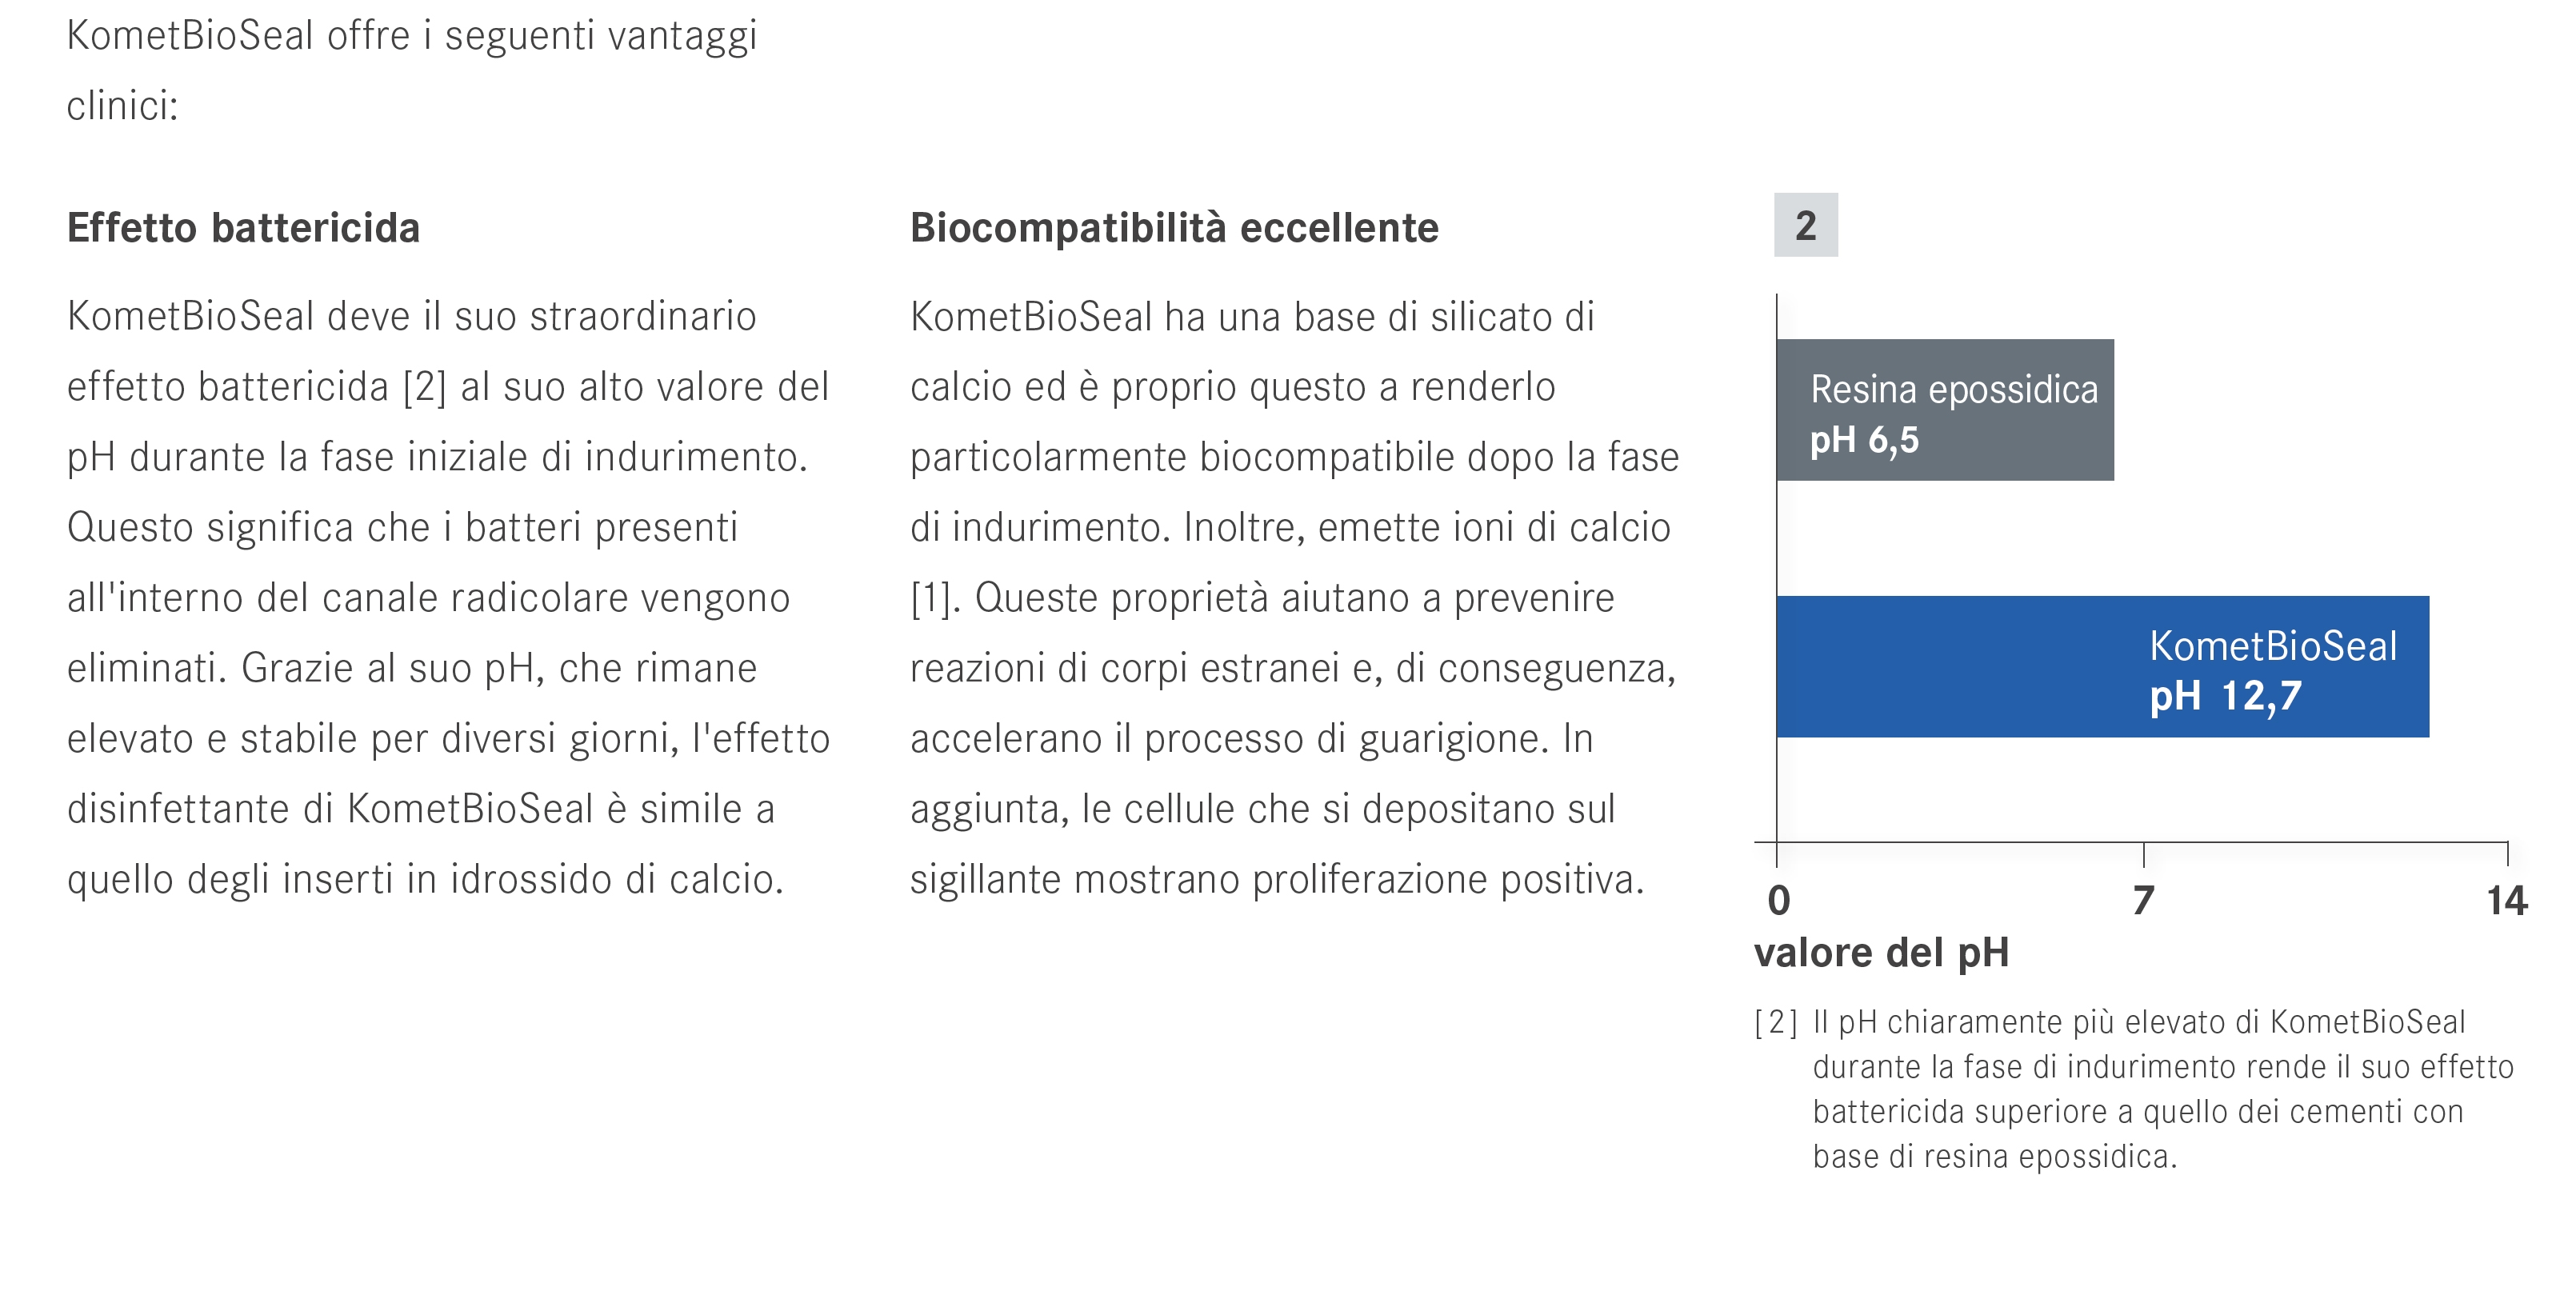Click the 'KometBioSeal' label inside blue bar

click(x=2273, y=646)
